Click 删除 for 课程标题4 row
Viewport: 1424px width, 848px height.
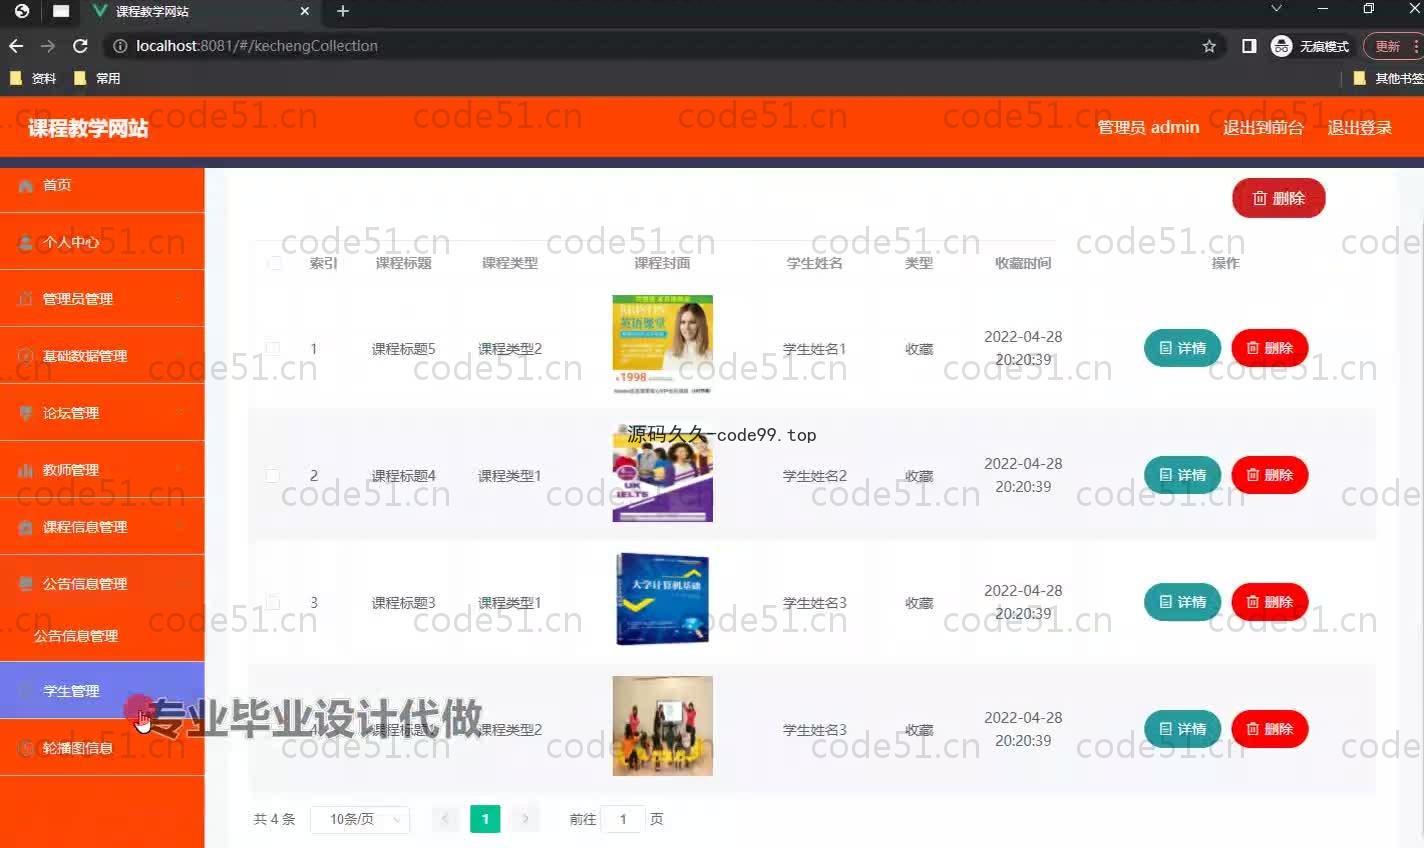[1269, 475]
